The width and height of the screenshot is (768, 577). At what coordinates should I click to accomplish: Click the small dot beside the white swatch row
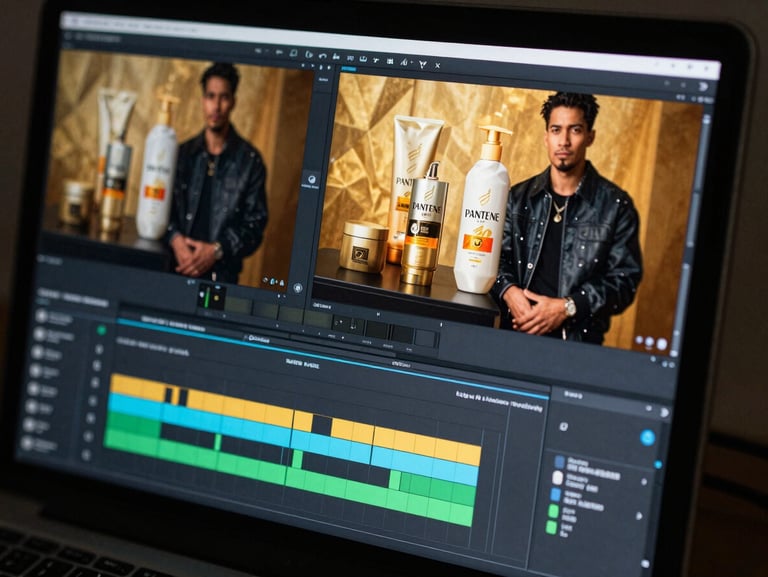point(644,482)
